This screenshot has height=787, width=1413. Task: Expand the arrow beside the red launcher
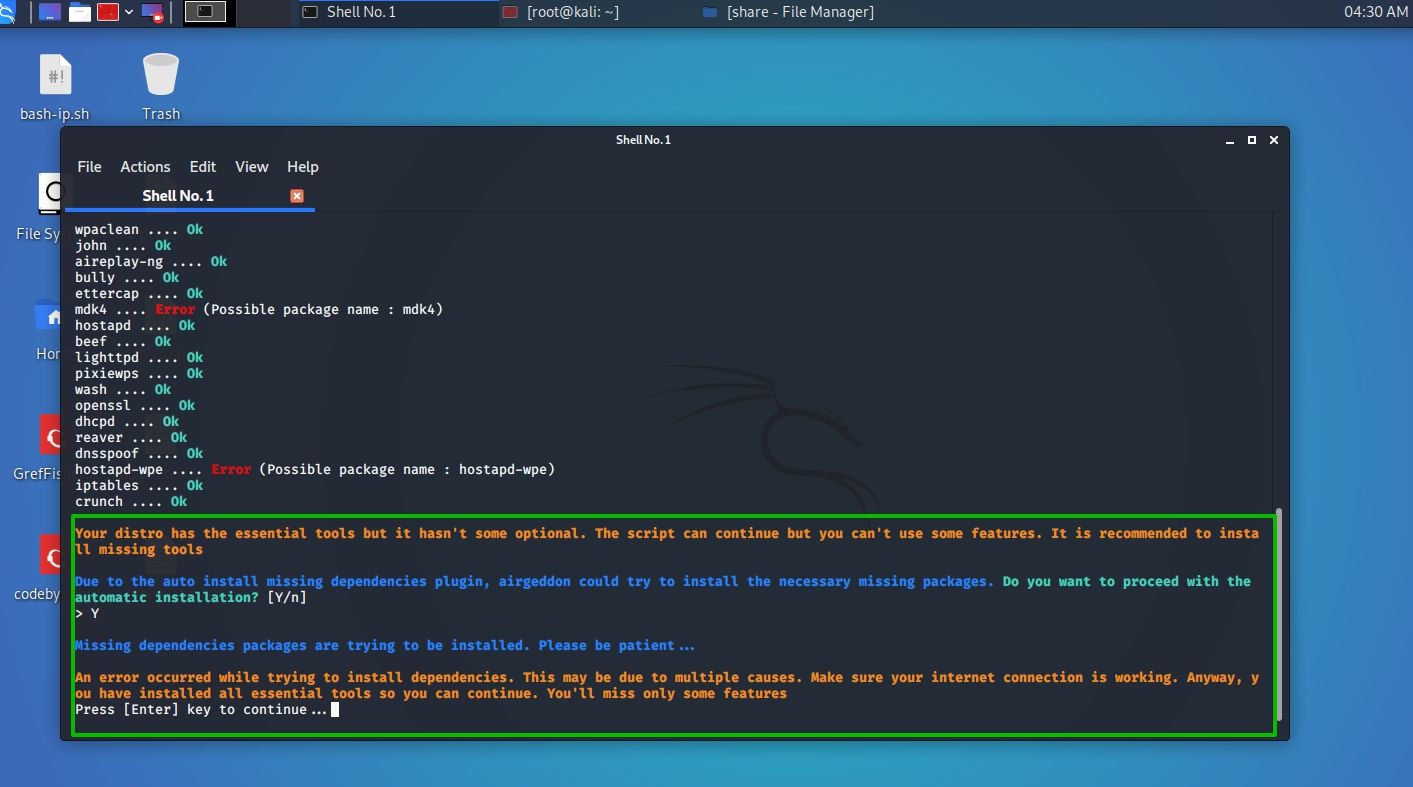[x=127, y=12]
